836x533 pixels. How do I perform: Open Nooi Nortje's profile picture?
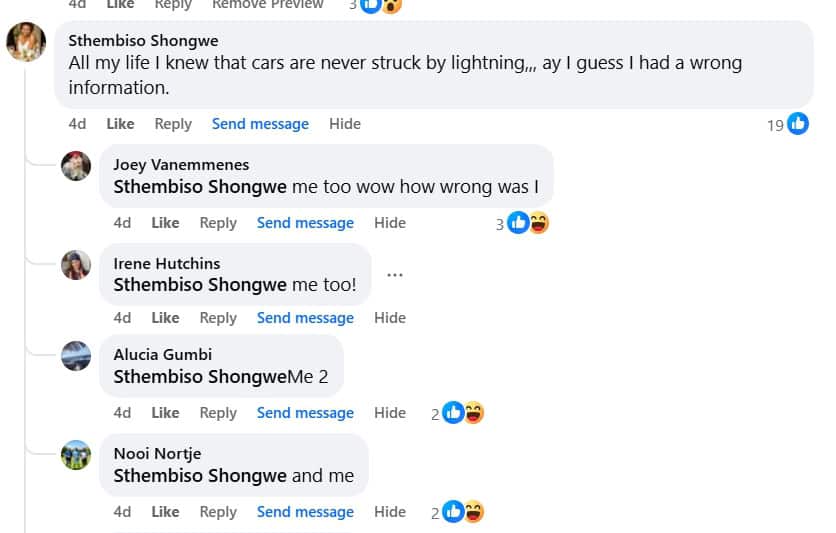coord(76,454)
